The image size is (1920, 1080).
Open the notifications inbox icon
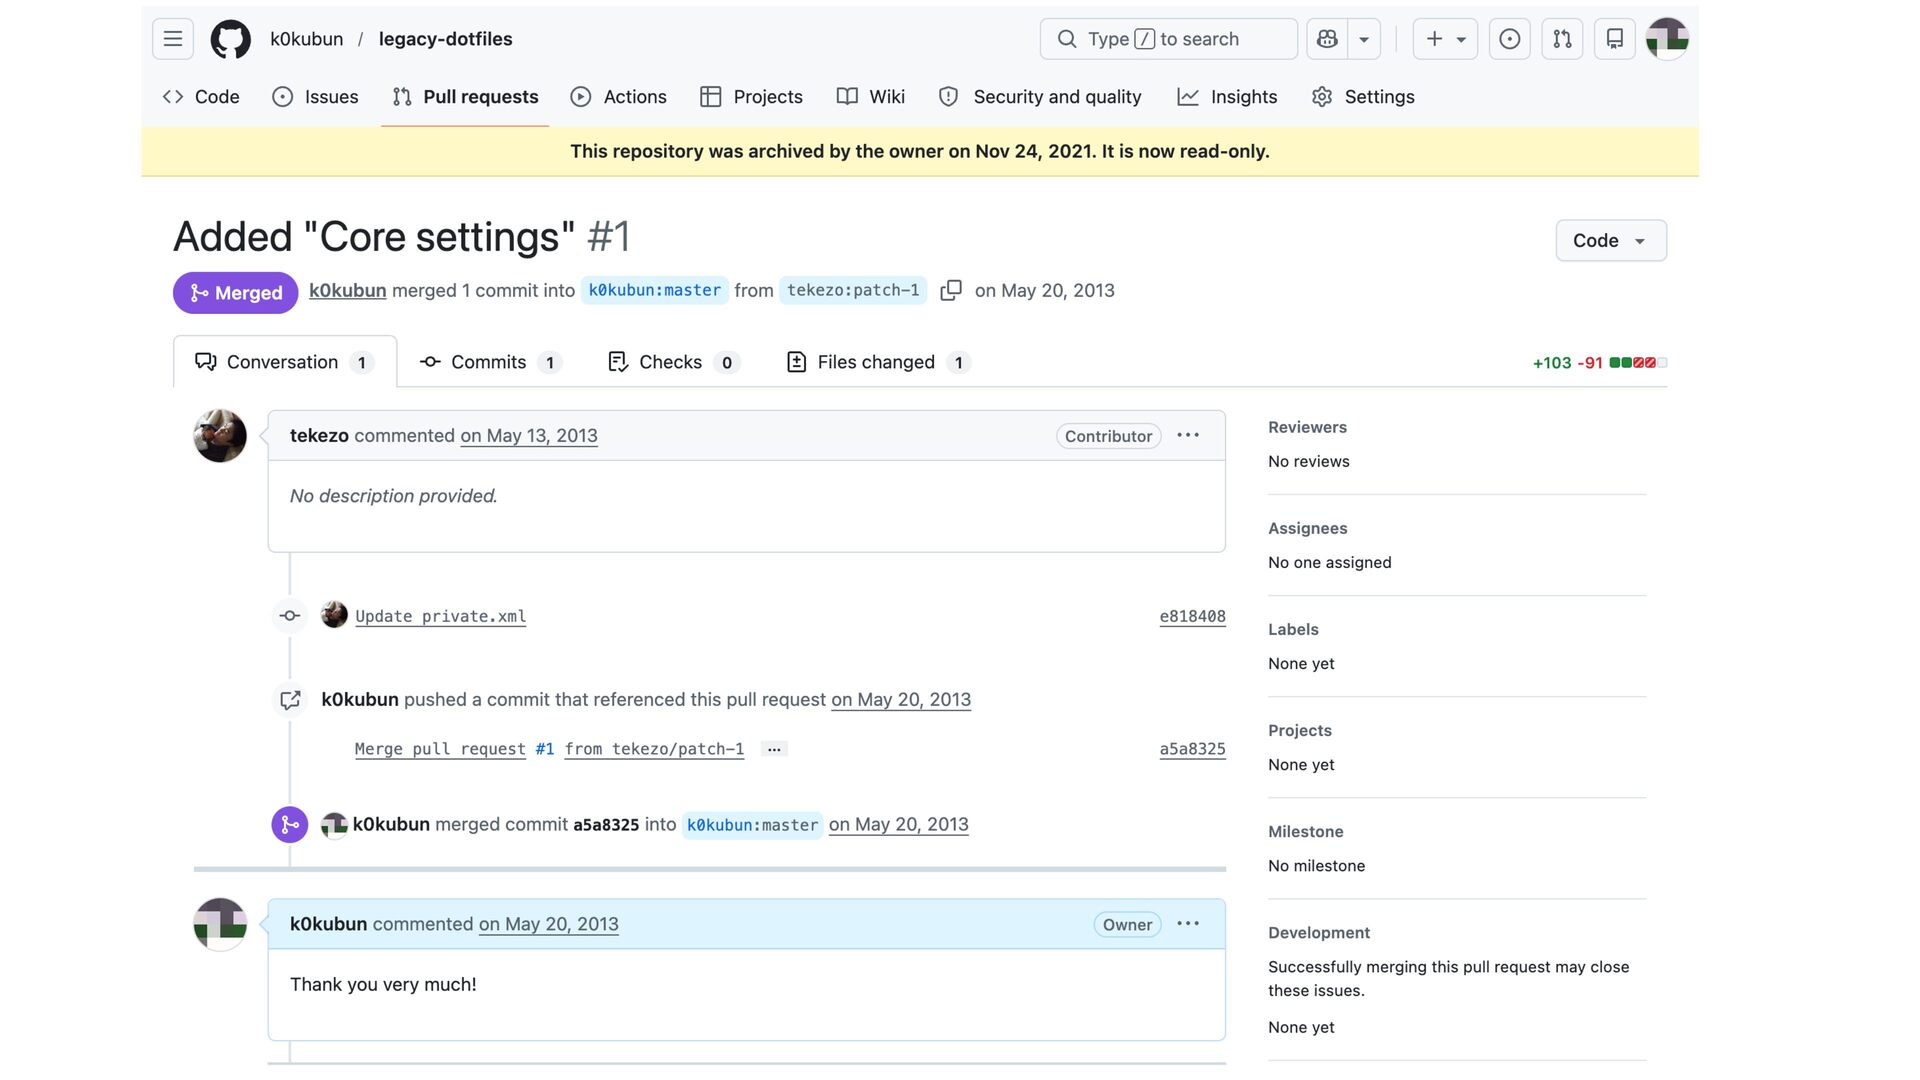click(1614, 39)
